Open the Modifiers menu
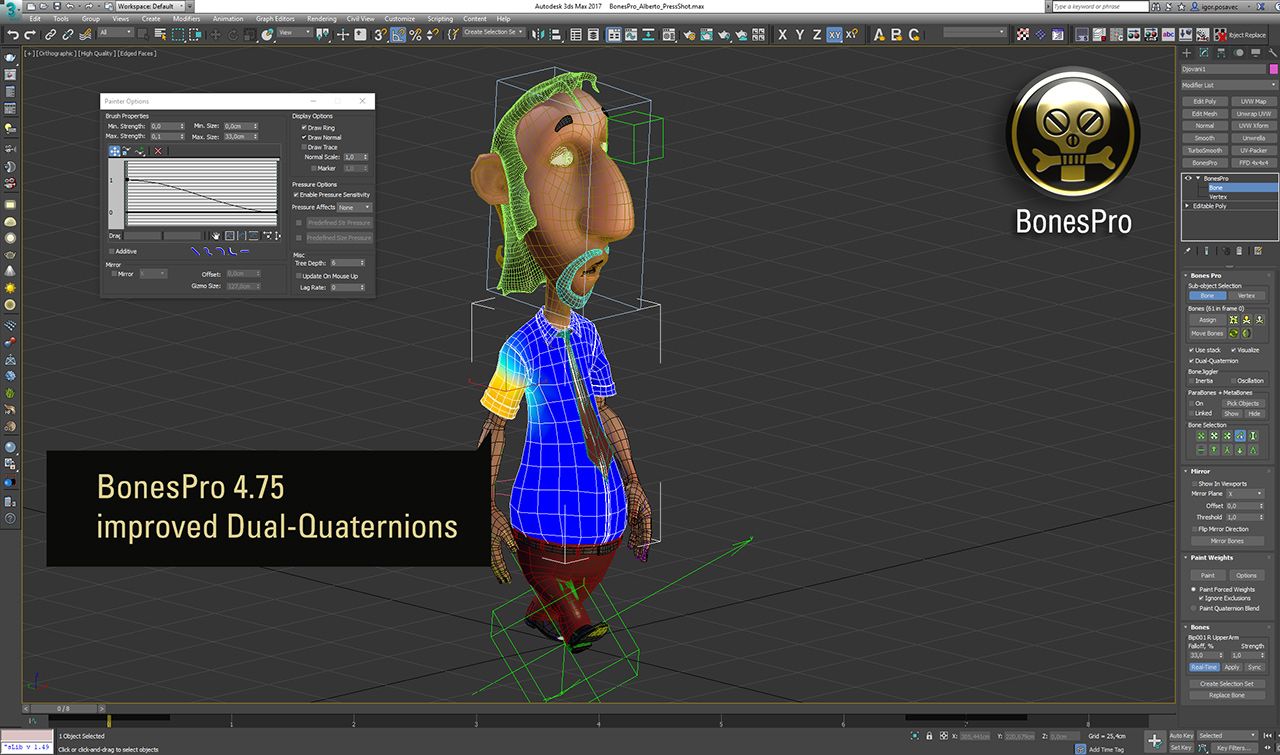Viewport: 1280px width, 755px height. tap(186, 18)
